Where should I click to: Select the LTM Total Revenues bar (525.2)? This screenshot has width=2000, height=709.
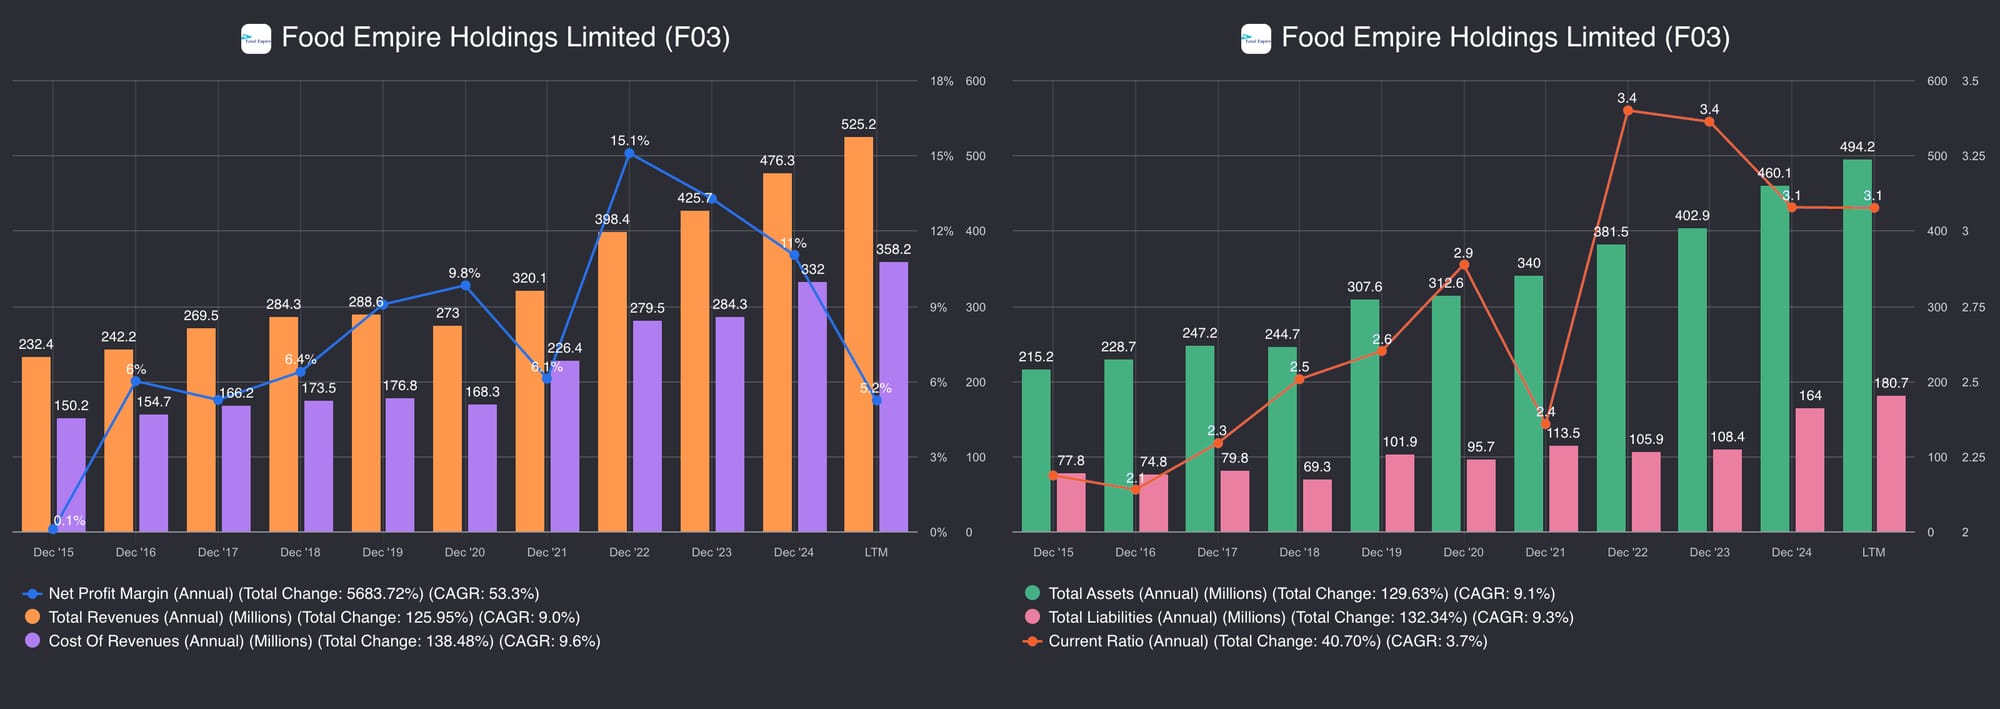coord(858,334)
